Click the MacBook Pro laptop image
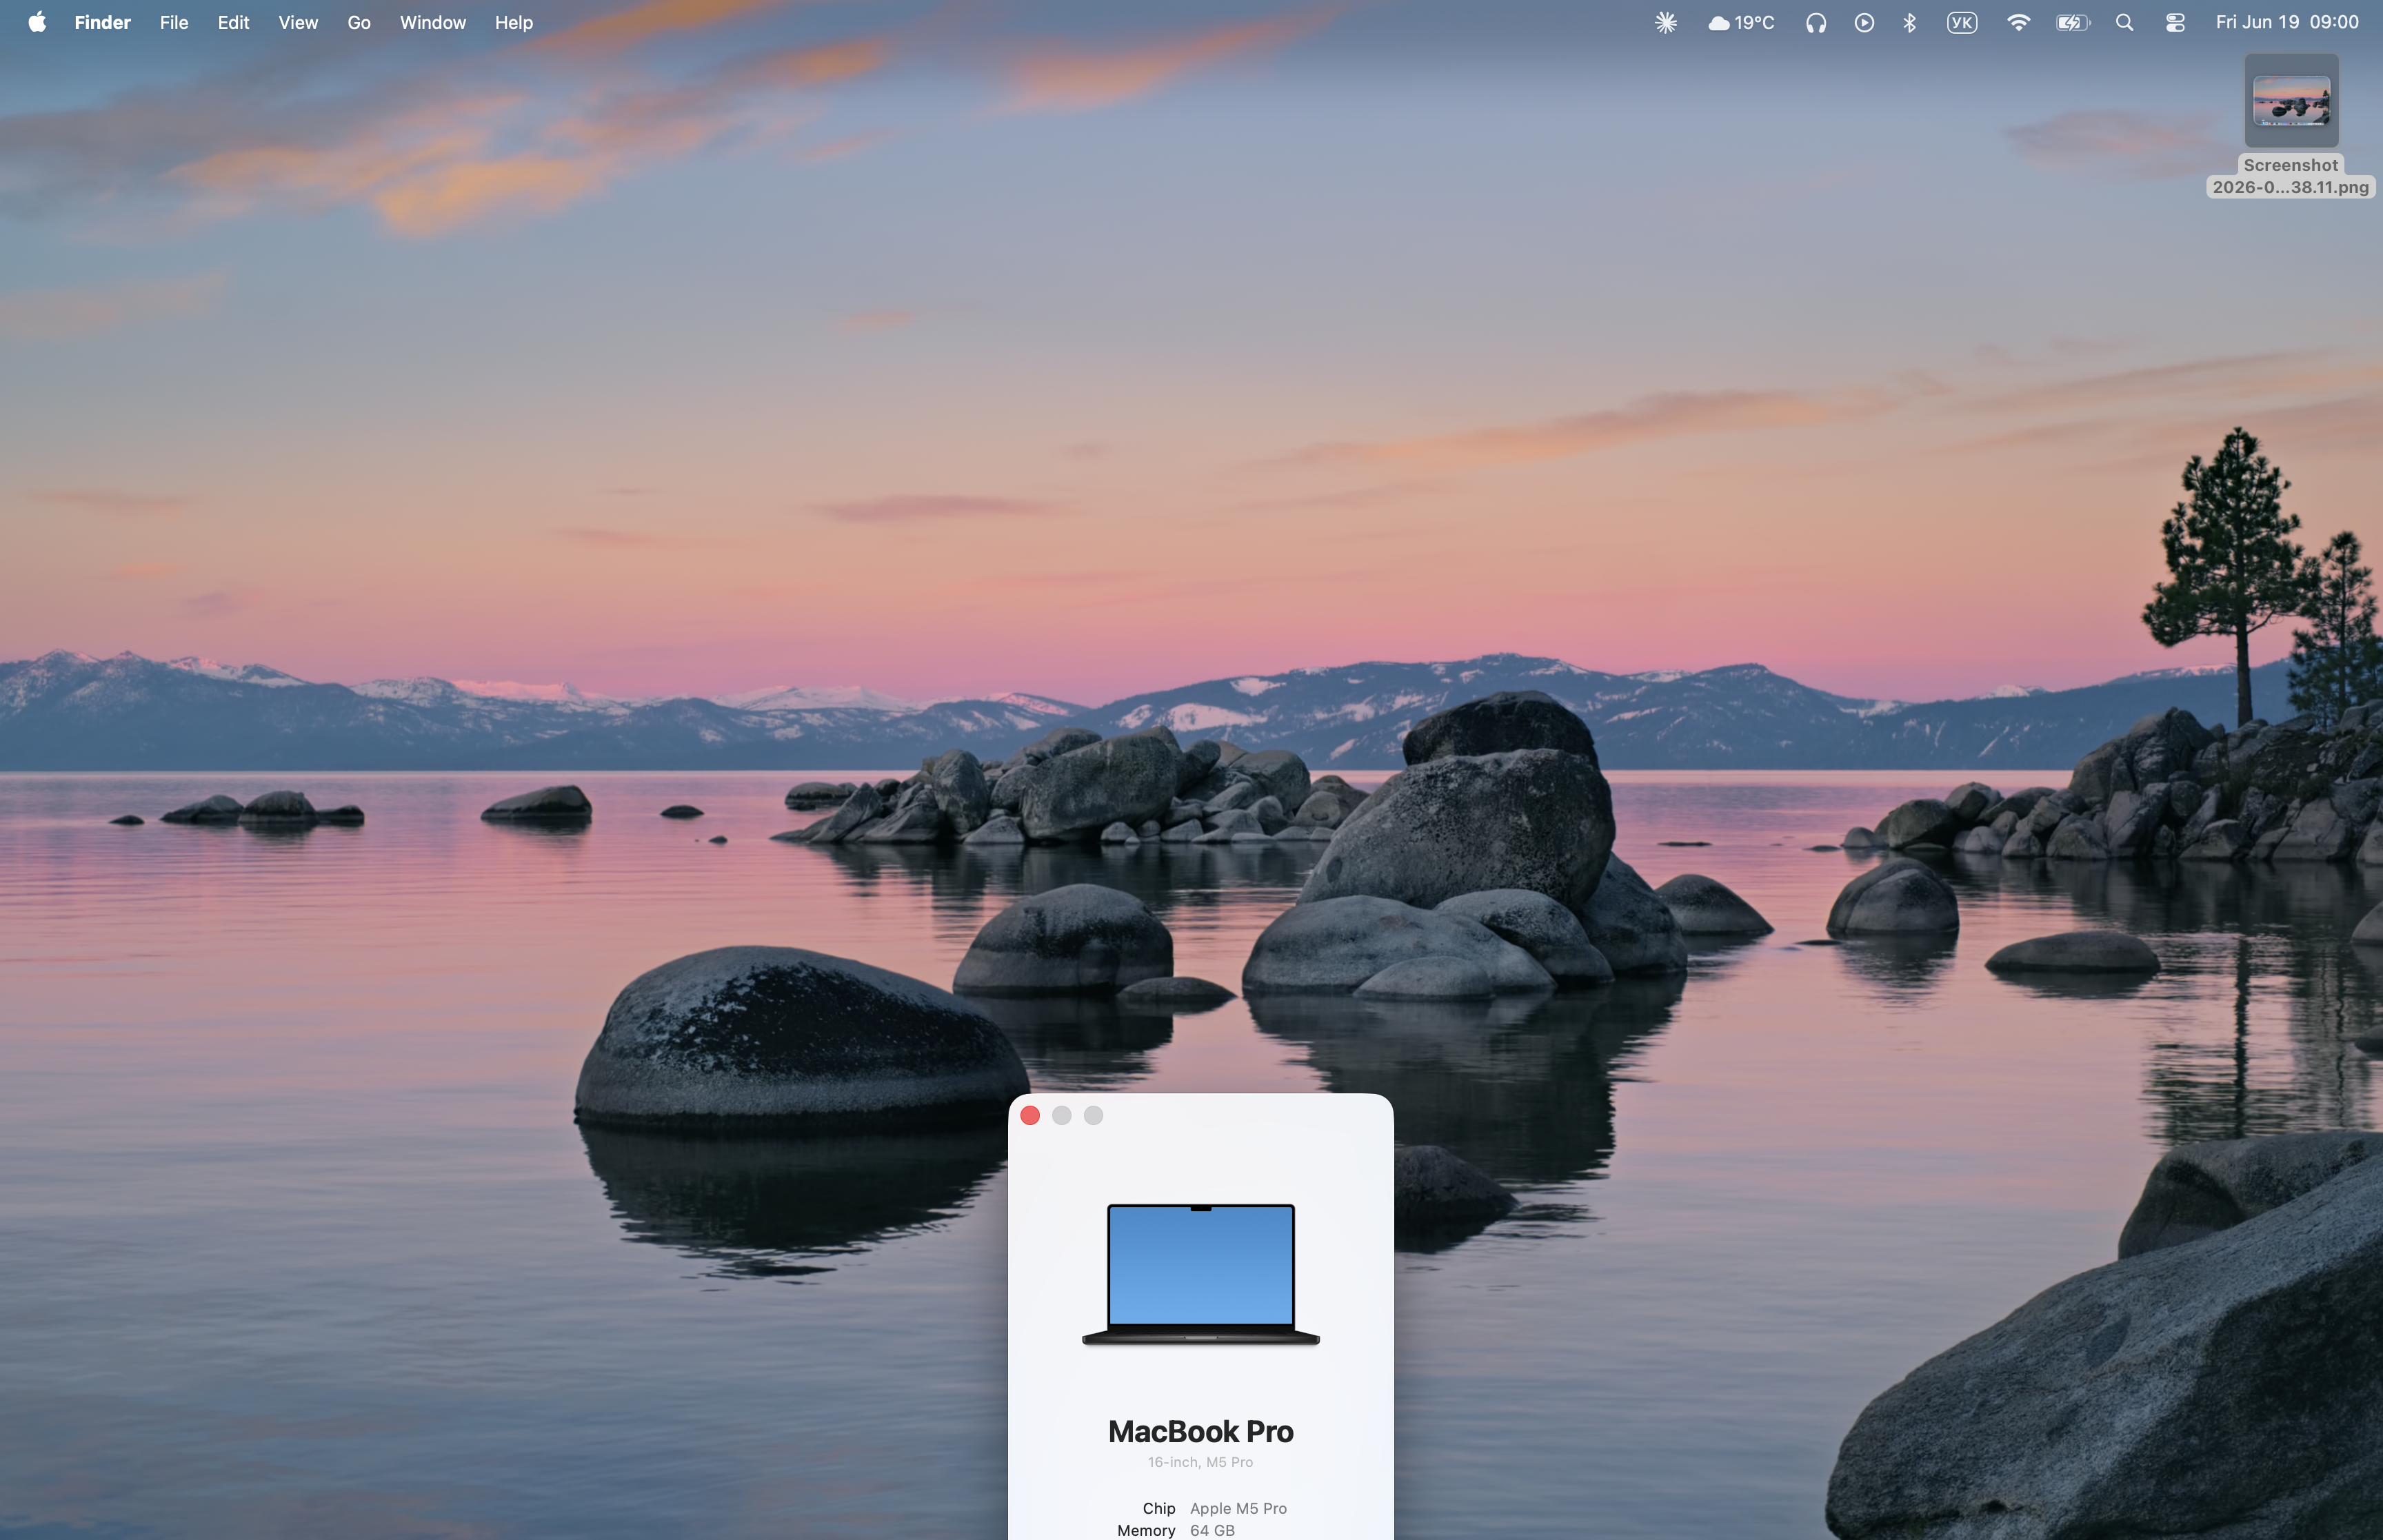Viewport: 2383px width, 1540px height. tap(1201, 1274)
